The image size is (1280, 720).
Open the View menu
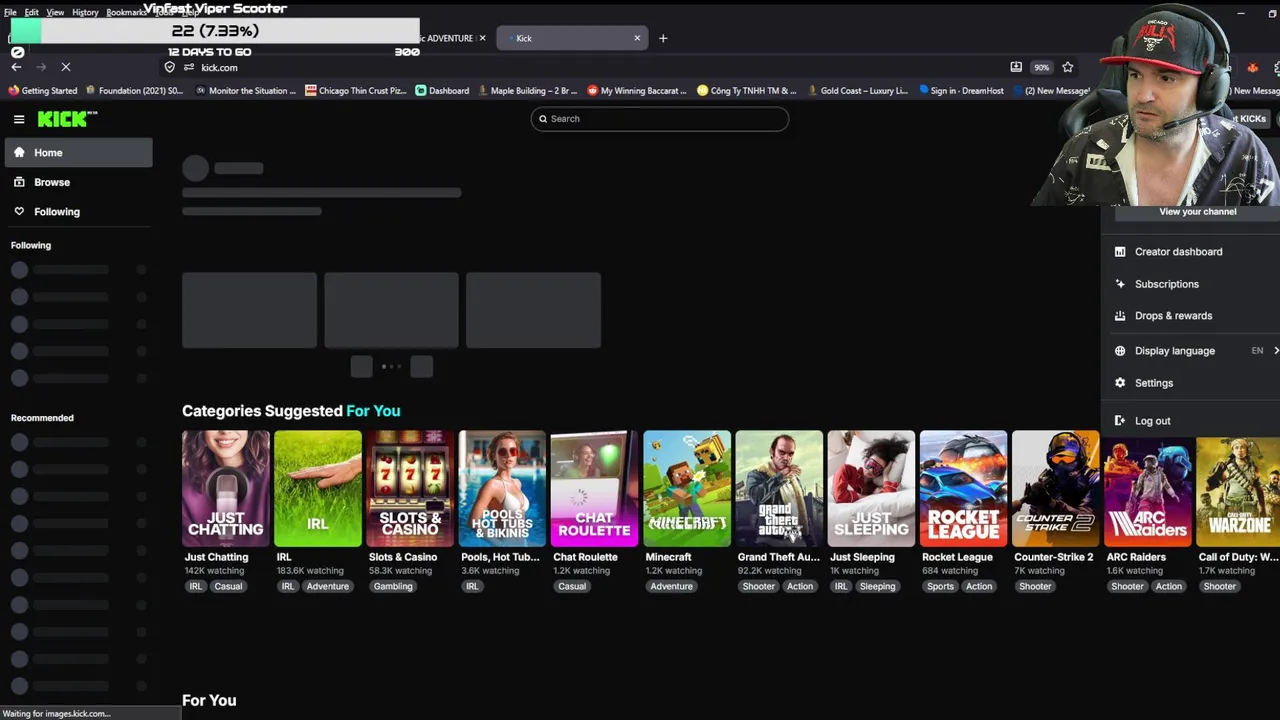click(x=55, y=12)
